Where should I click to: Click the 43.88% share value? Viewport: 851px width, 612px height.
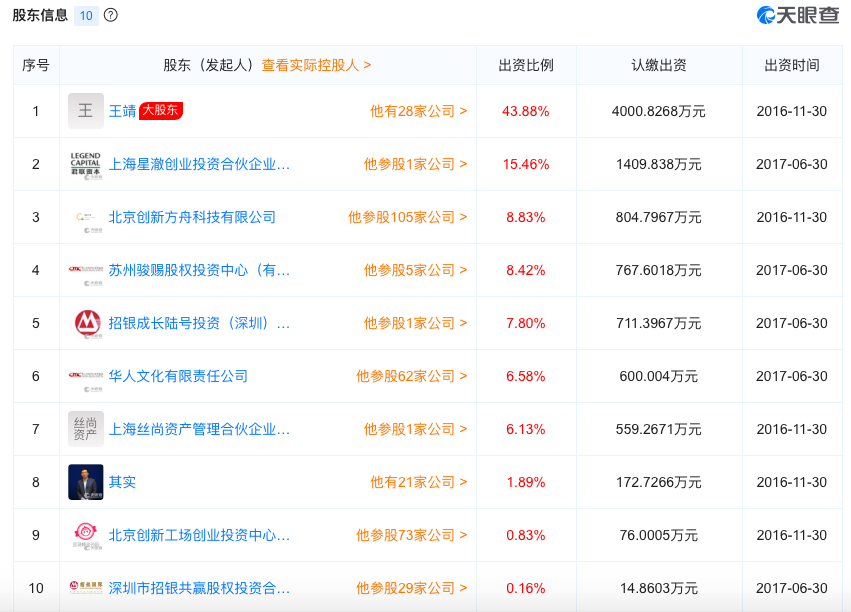click(x=526, y=111)
